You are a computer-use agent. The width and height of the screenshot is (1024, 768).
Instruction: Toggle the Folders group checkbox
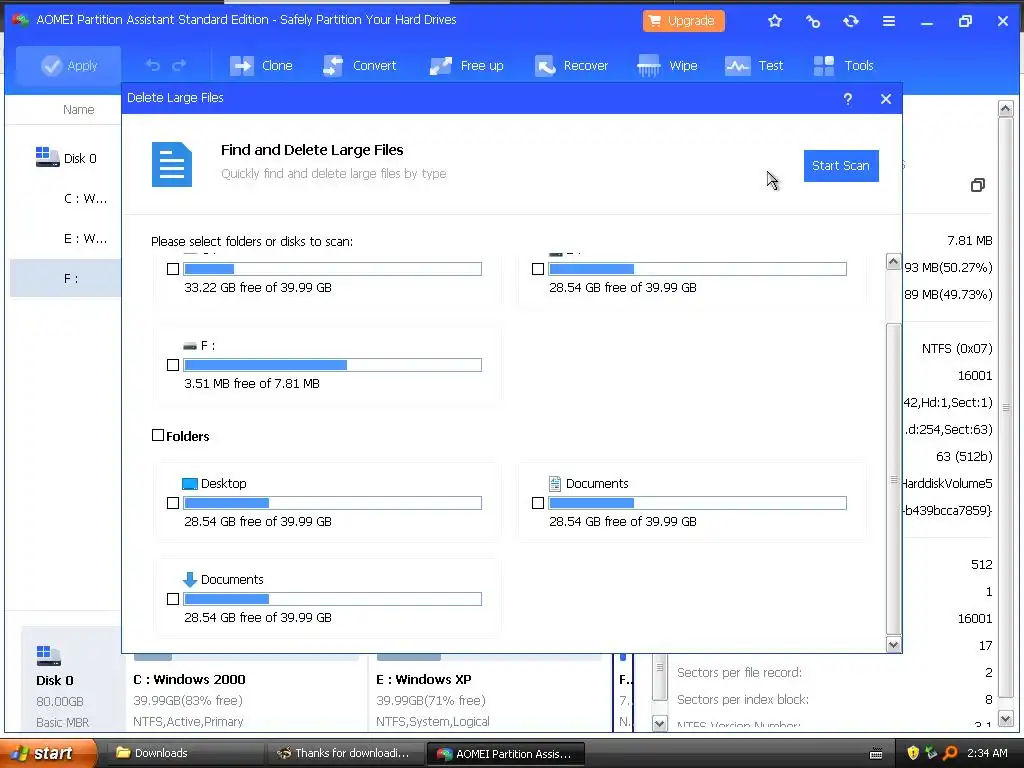[x=158, y=435]
